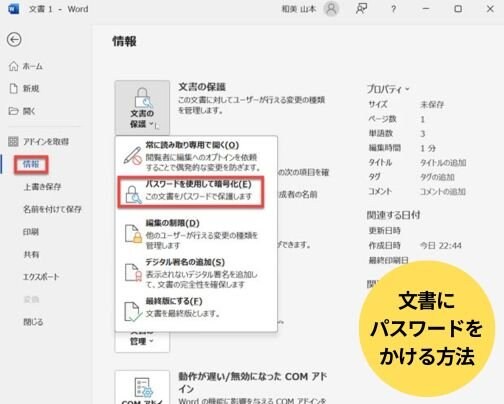The height and width of the screenshot is (404, 504).
Task: Select 開く in the sidebar
Action: point(22,111)
